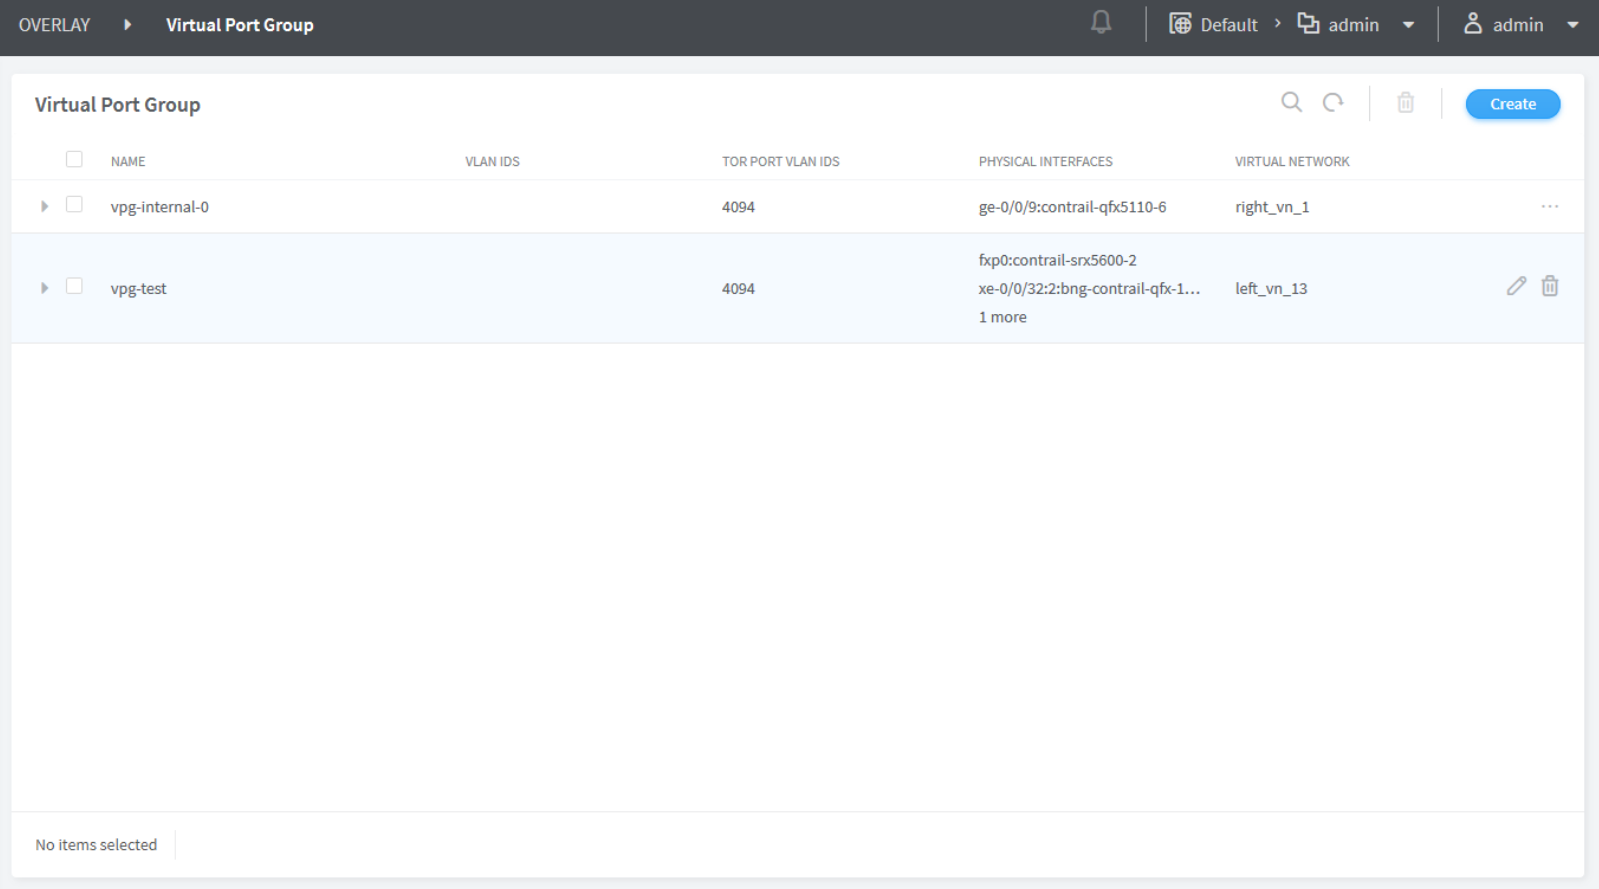Sort by the NAME column header

click(128, 161)
